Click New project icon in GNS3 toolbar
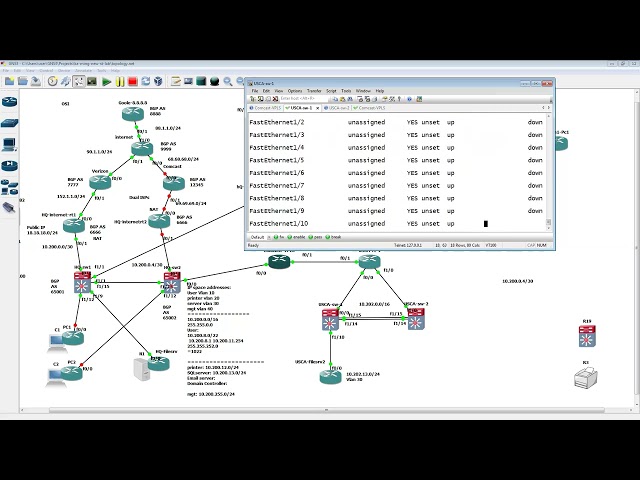The height and width of the screenshot is (480, 640). tap(9, 81)
